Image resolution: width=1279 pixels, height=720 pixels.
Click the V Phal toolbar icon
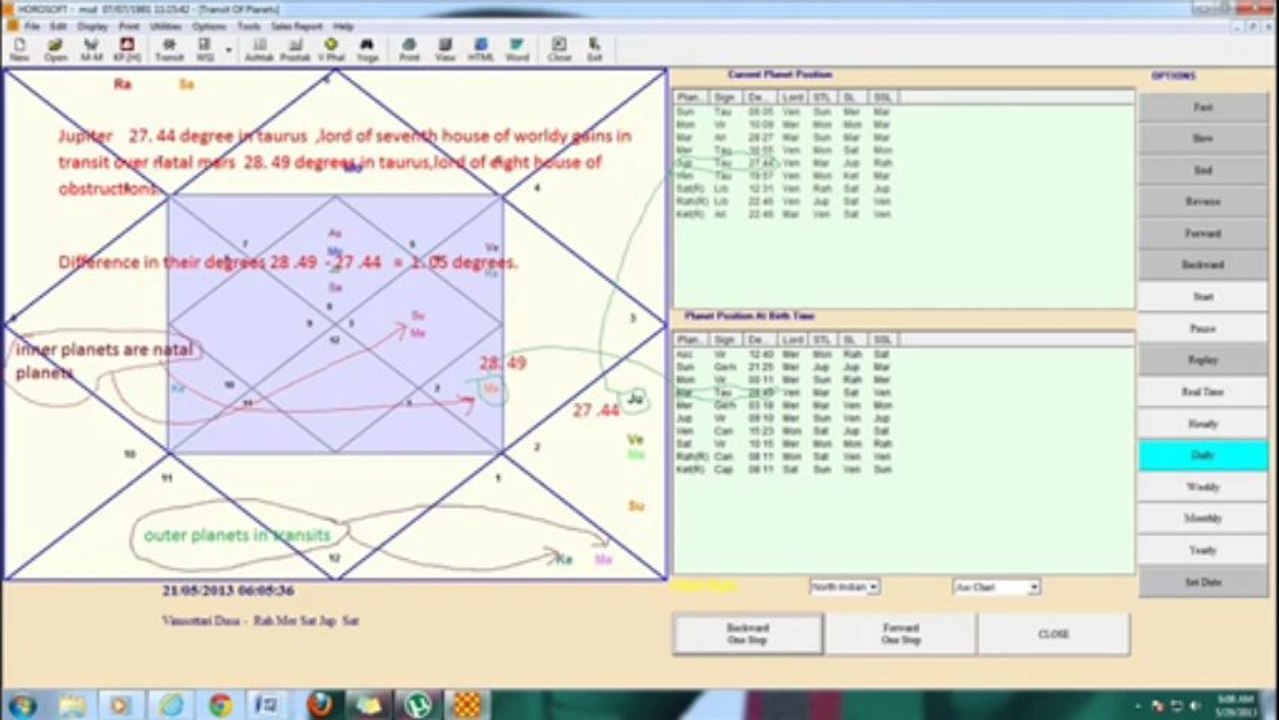pos(331,50)
